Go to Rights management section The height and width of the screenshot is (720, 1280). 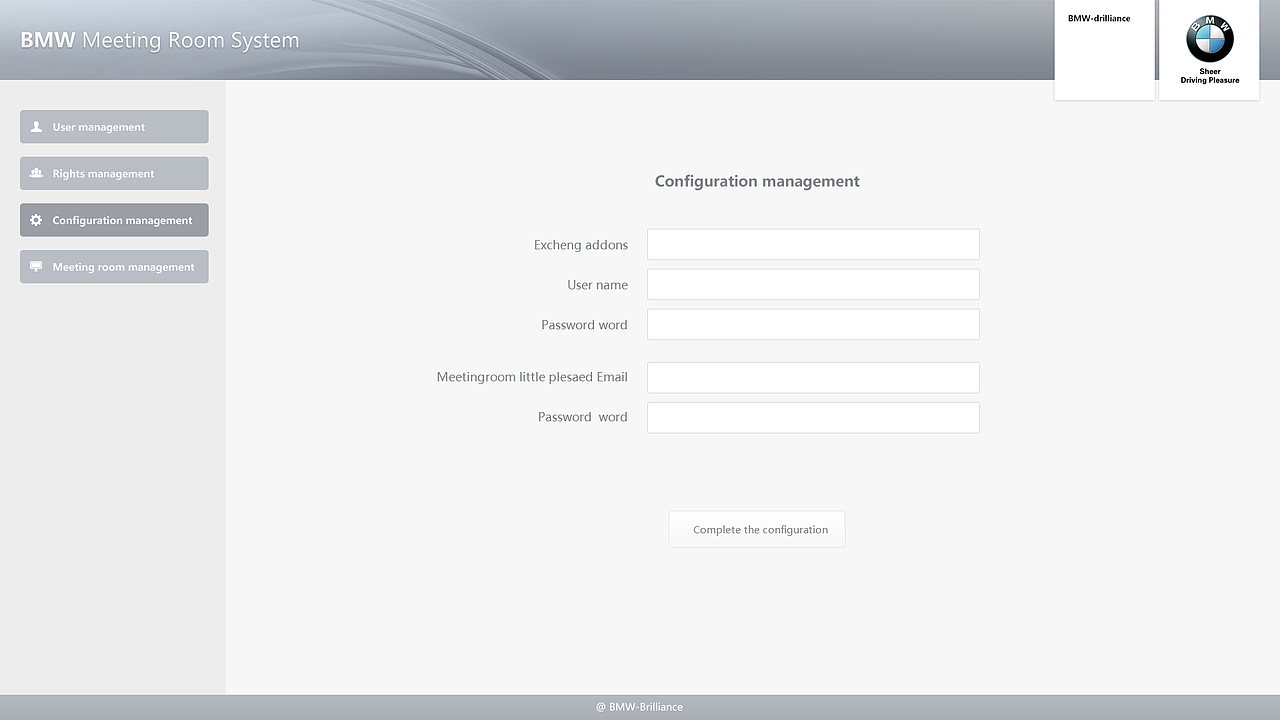[114, 173]
